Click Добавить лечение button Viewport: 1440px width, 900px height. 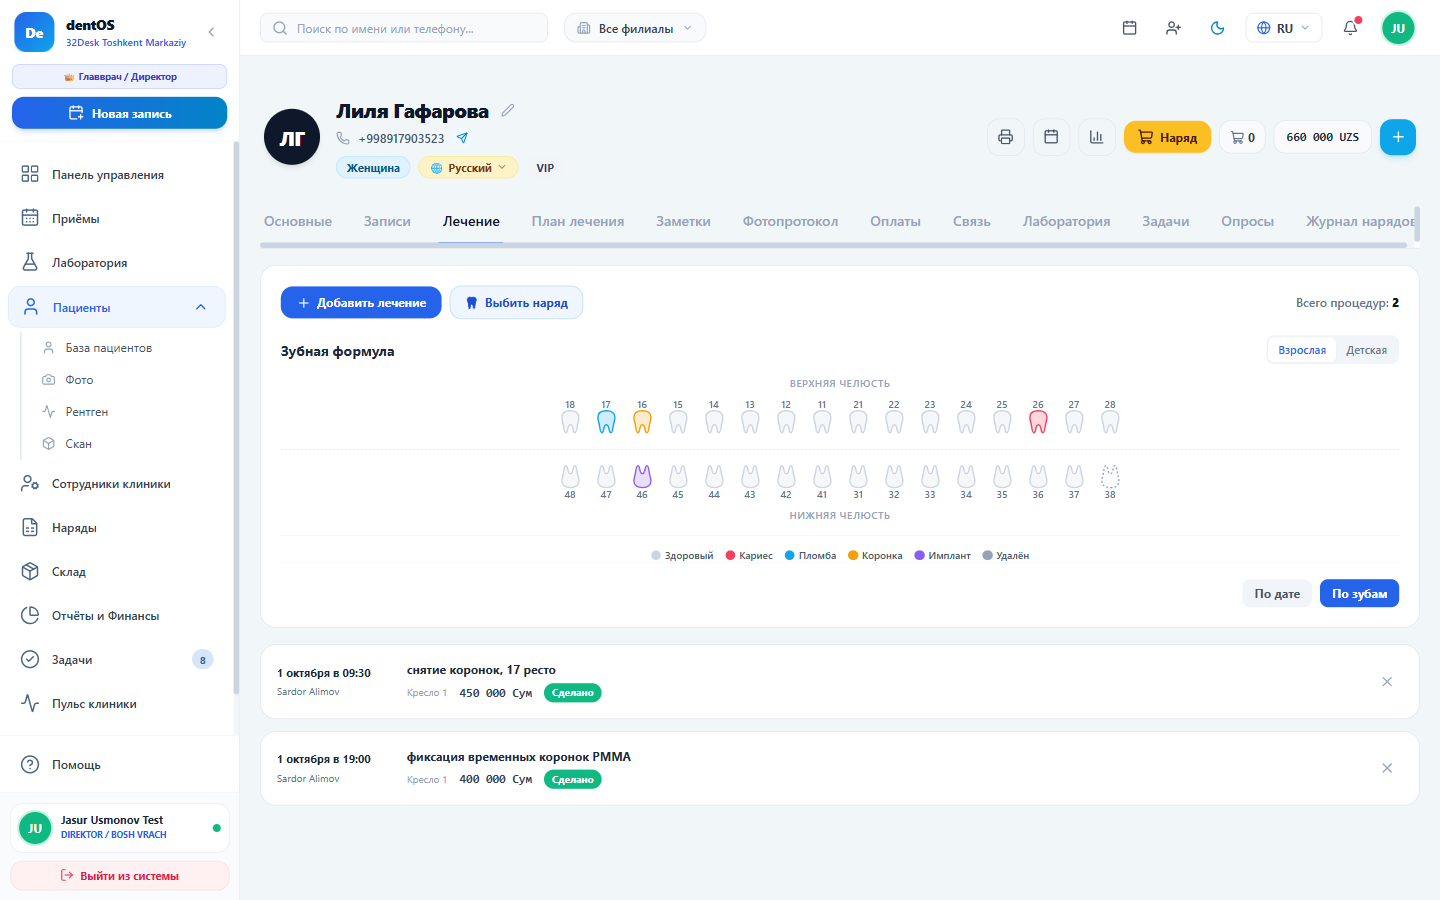(x=361, y=302)
